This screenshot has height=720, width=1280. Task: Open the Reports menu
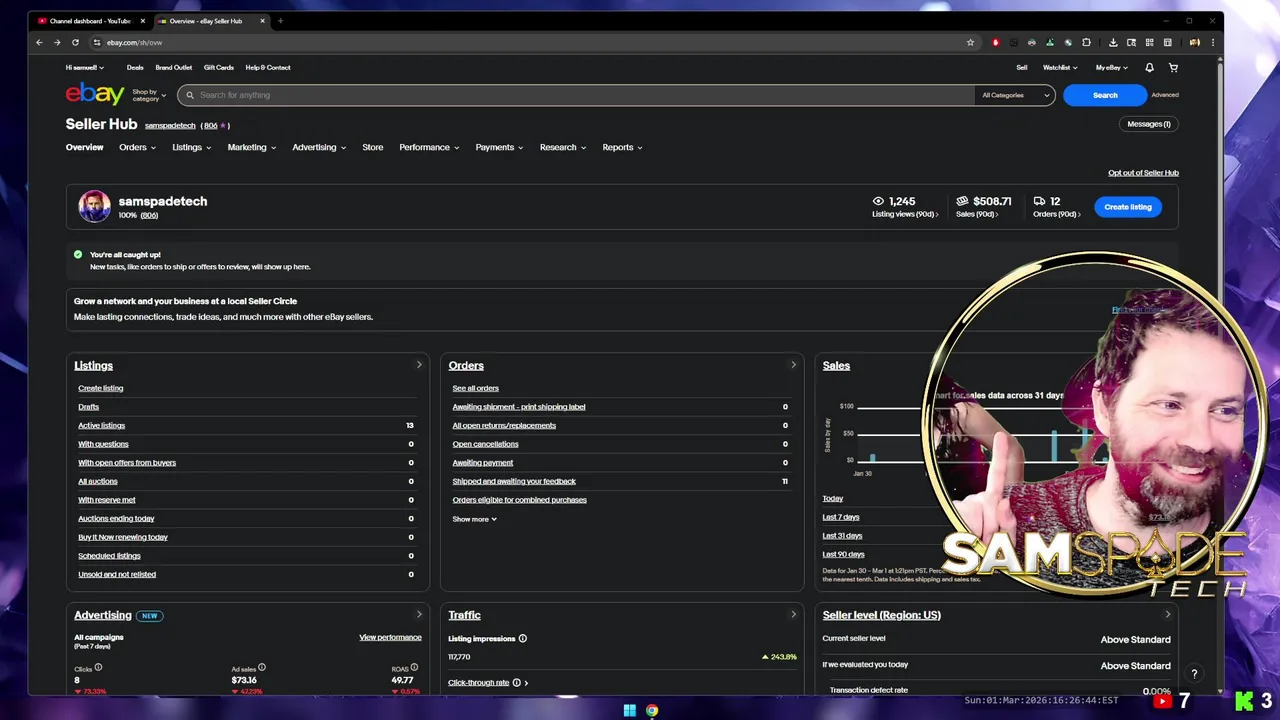[x=622, y=147]
